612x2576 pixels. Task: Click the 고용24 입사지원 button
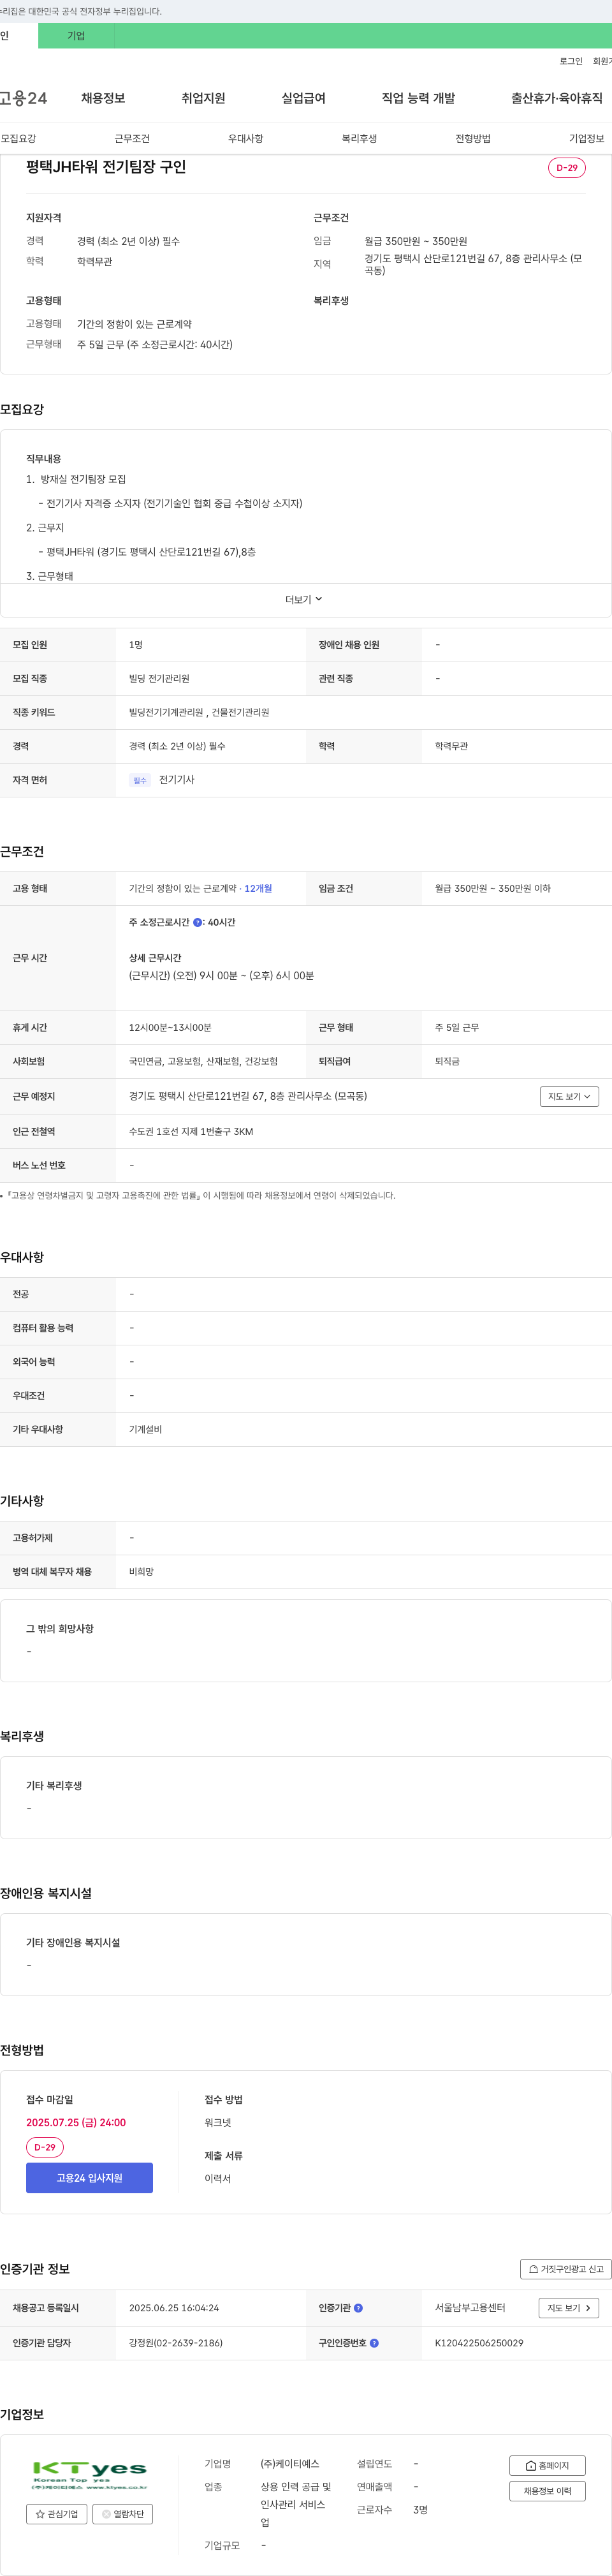tap(89, 2178)
